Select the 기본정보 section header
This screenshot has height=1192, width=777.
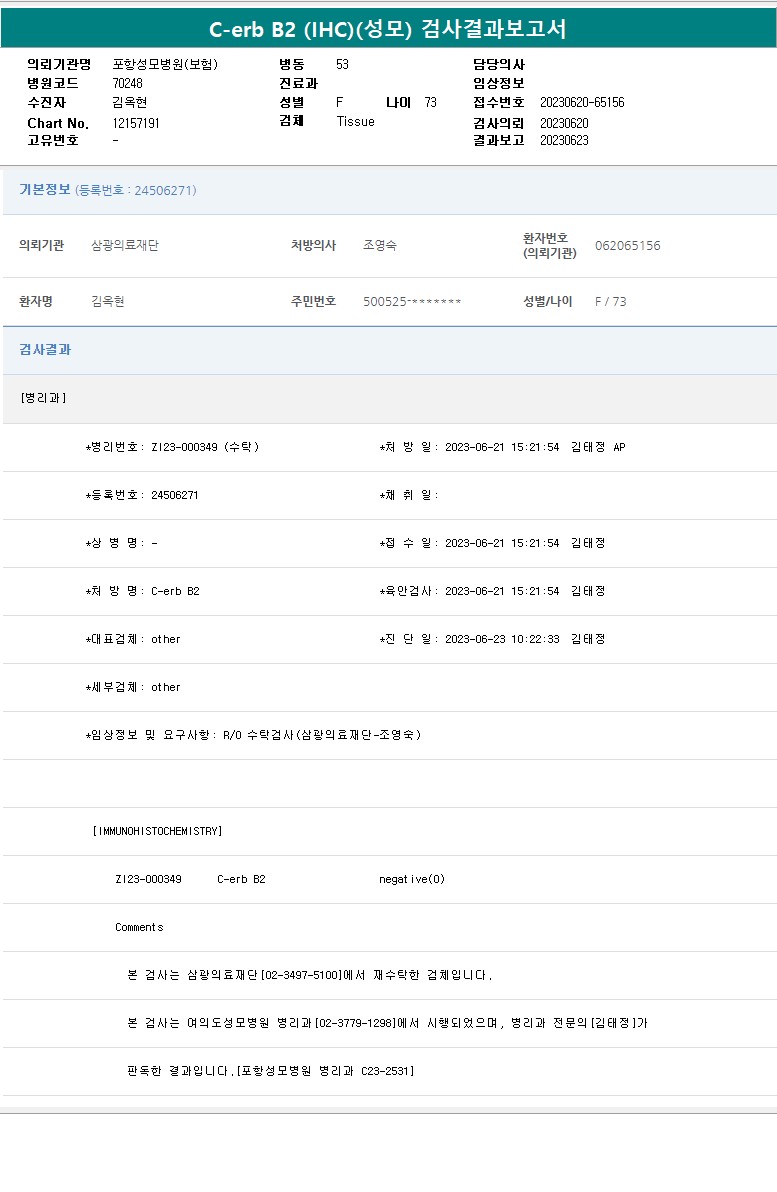tap(45, 190)
